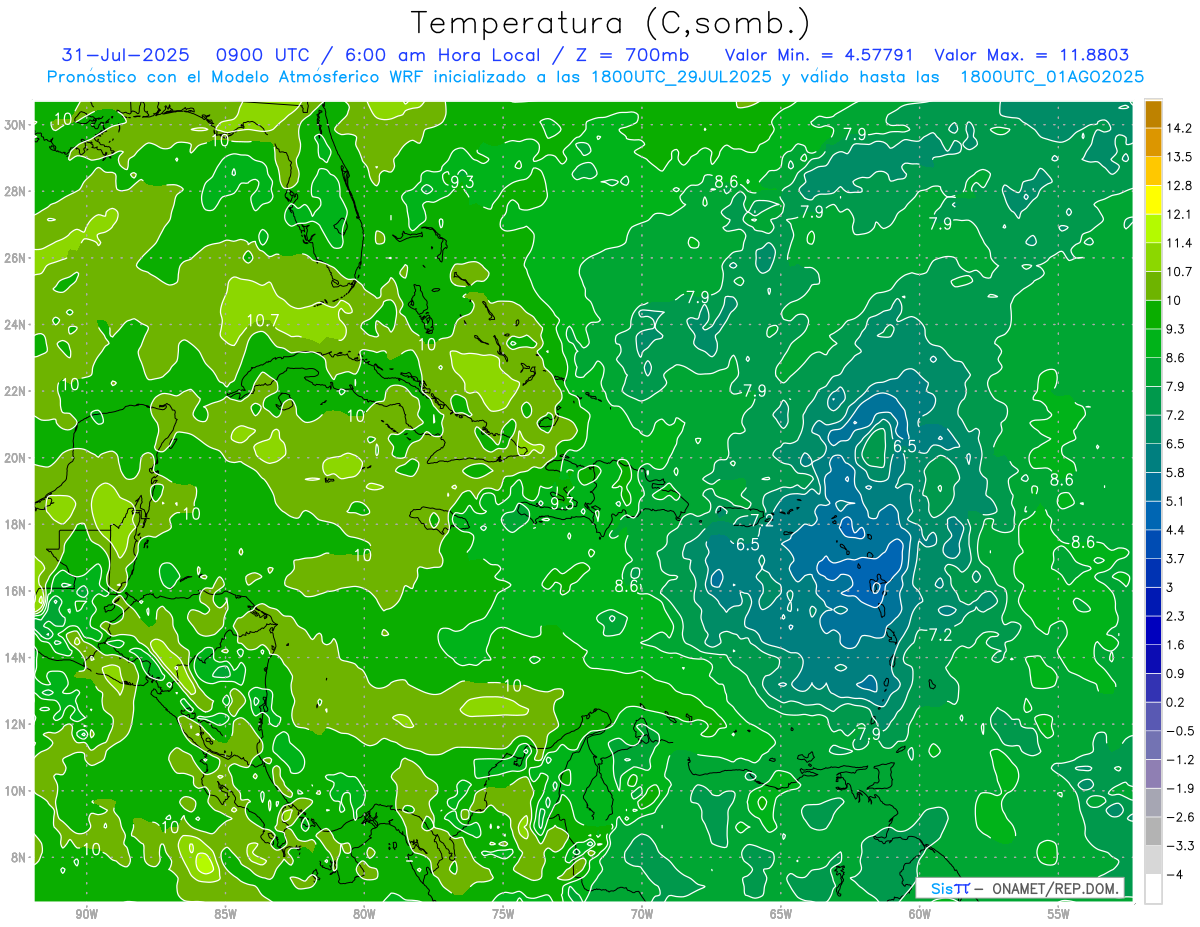Click the valid-until time '1800UTC_01AGO2025'
The height and width of the screenshot is (927, 1200).
point(1053,77)
